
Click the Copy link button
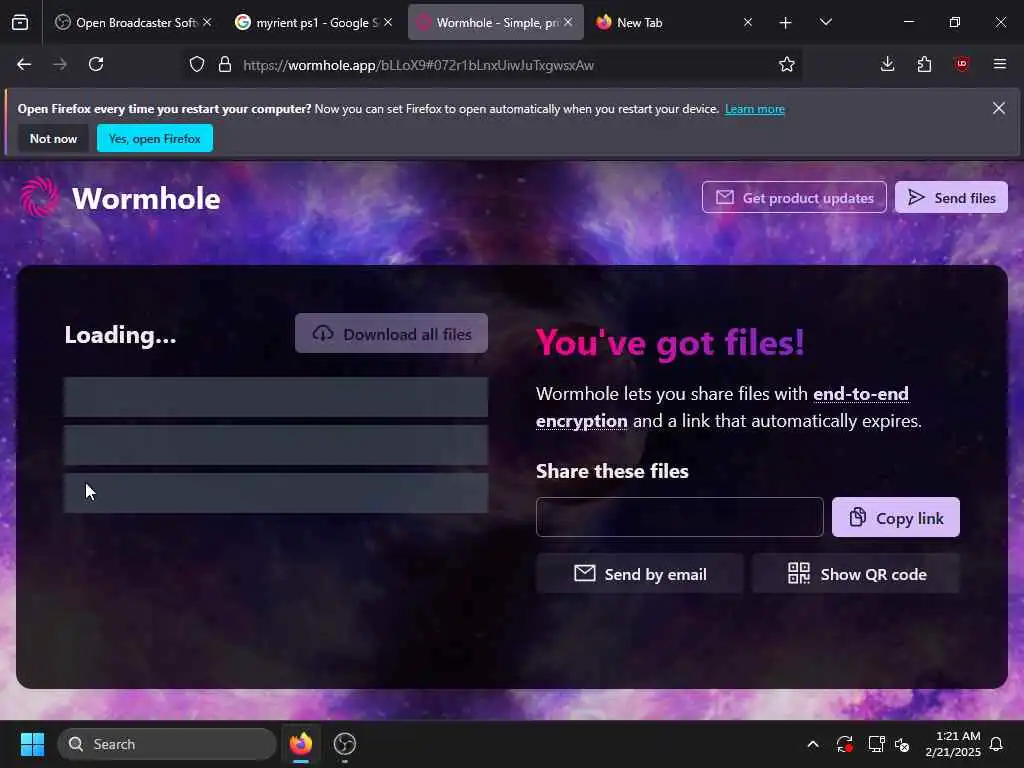[x=896, y=517]
